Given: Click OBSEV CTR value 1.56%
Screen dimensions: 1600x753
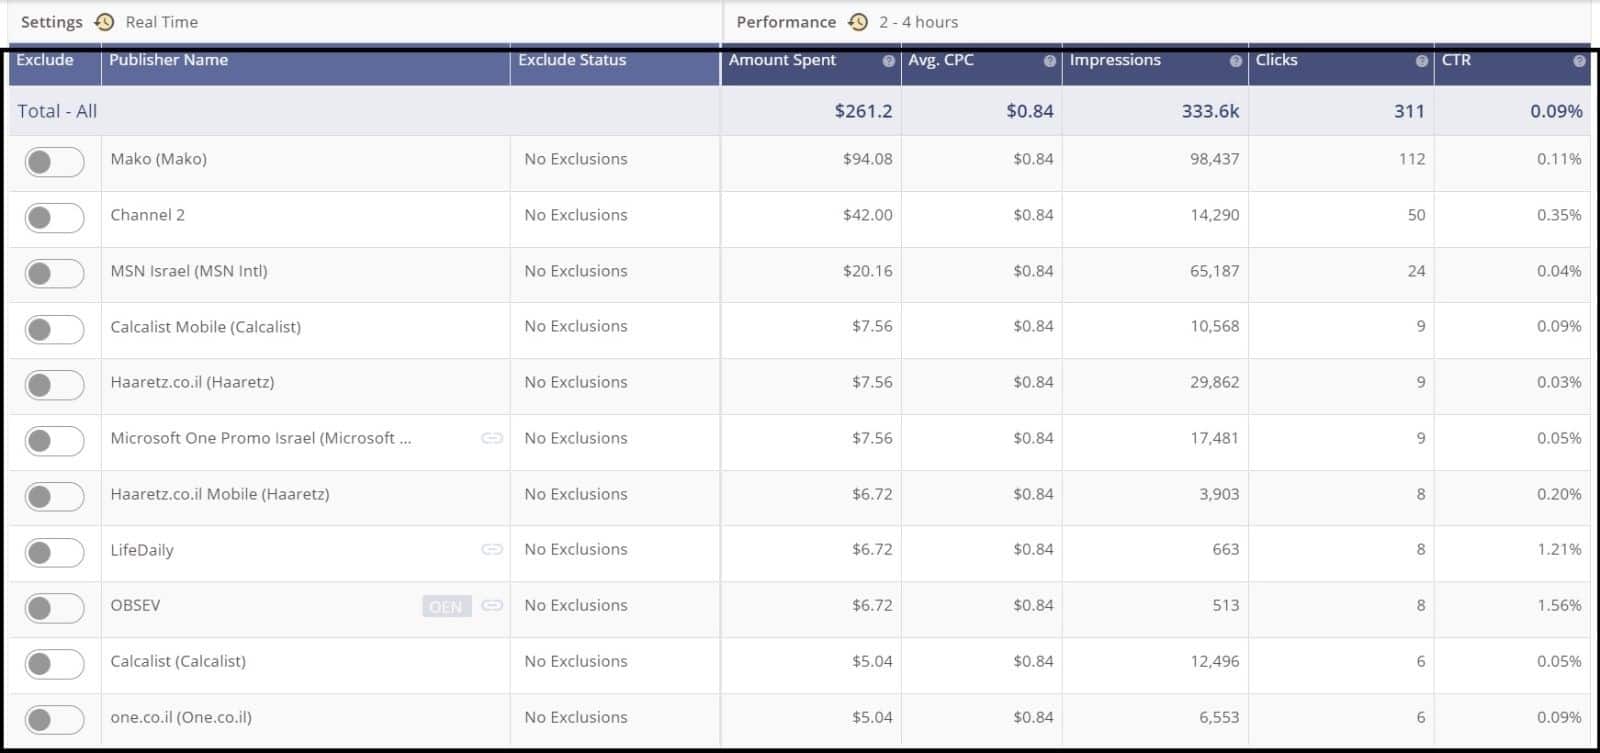Looking at the screenshot, I should tap(1559, 605).
